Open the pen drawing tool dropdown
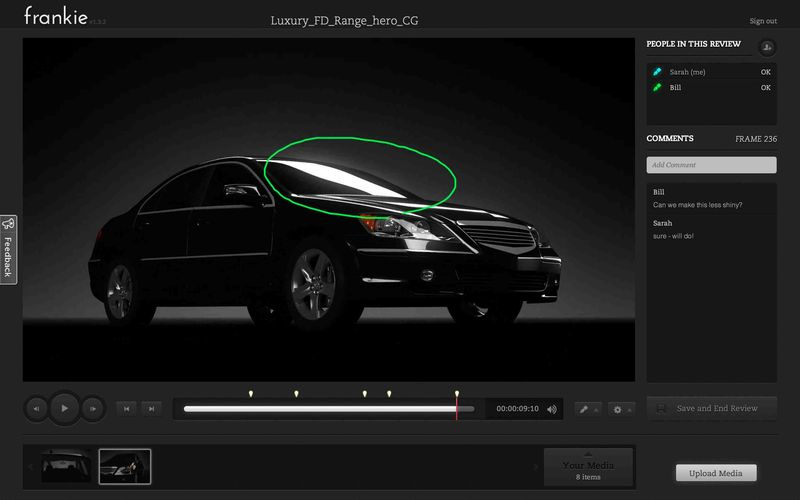The image size is (800, 500). (589, 409)
